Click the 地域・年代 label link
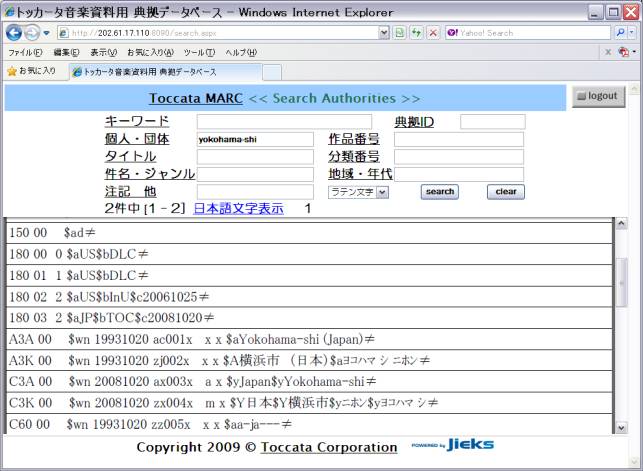Viewport: 643px width, 471px height. click(360, 174)
